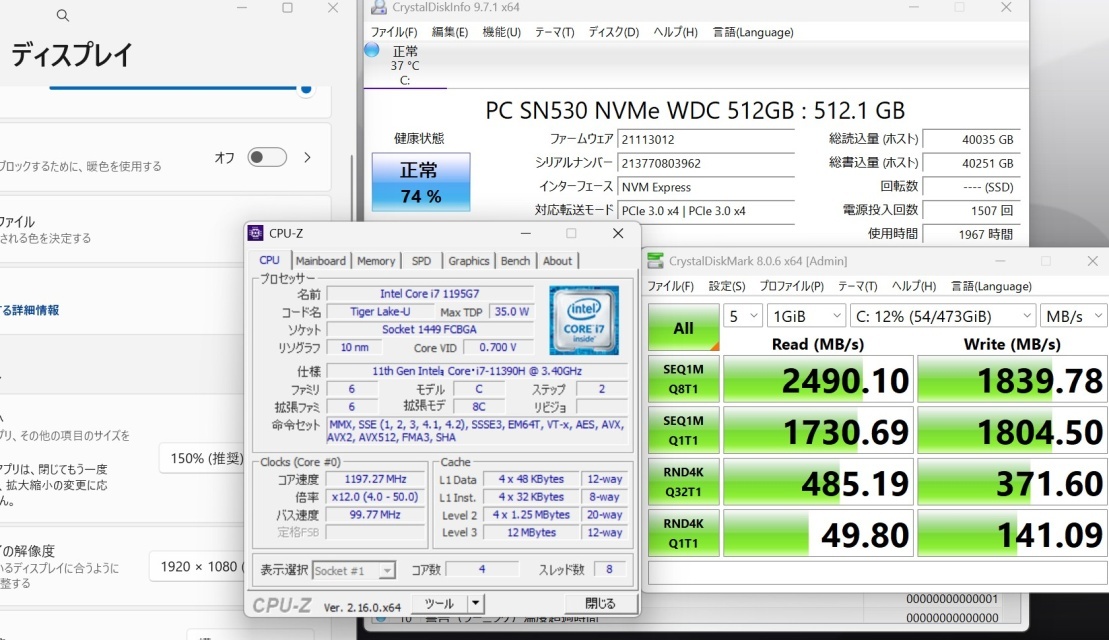
Task: Click the interface field NVM Express
Action: tap(706, 187)
